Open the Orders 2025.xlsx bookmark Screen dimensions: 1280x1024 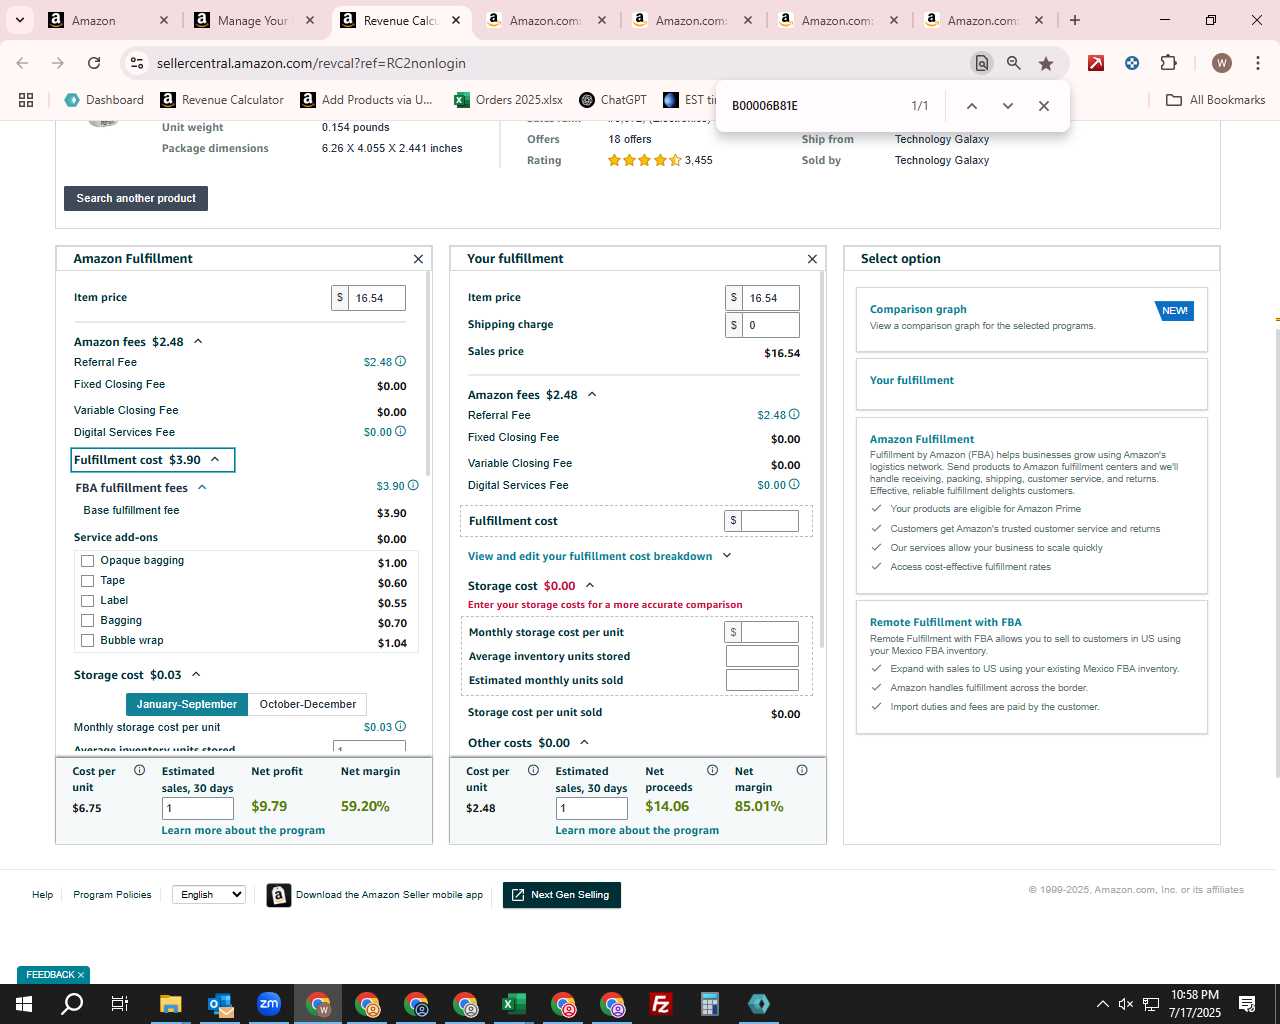(508, 100)
